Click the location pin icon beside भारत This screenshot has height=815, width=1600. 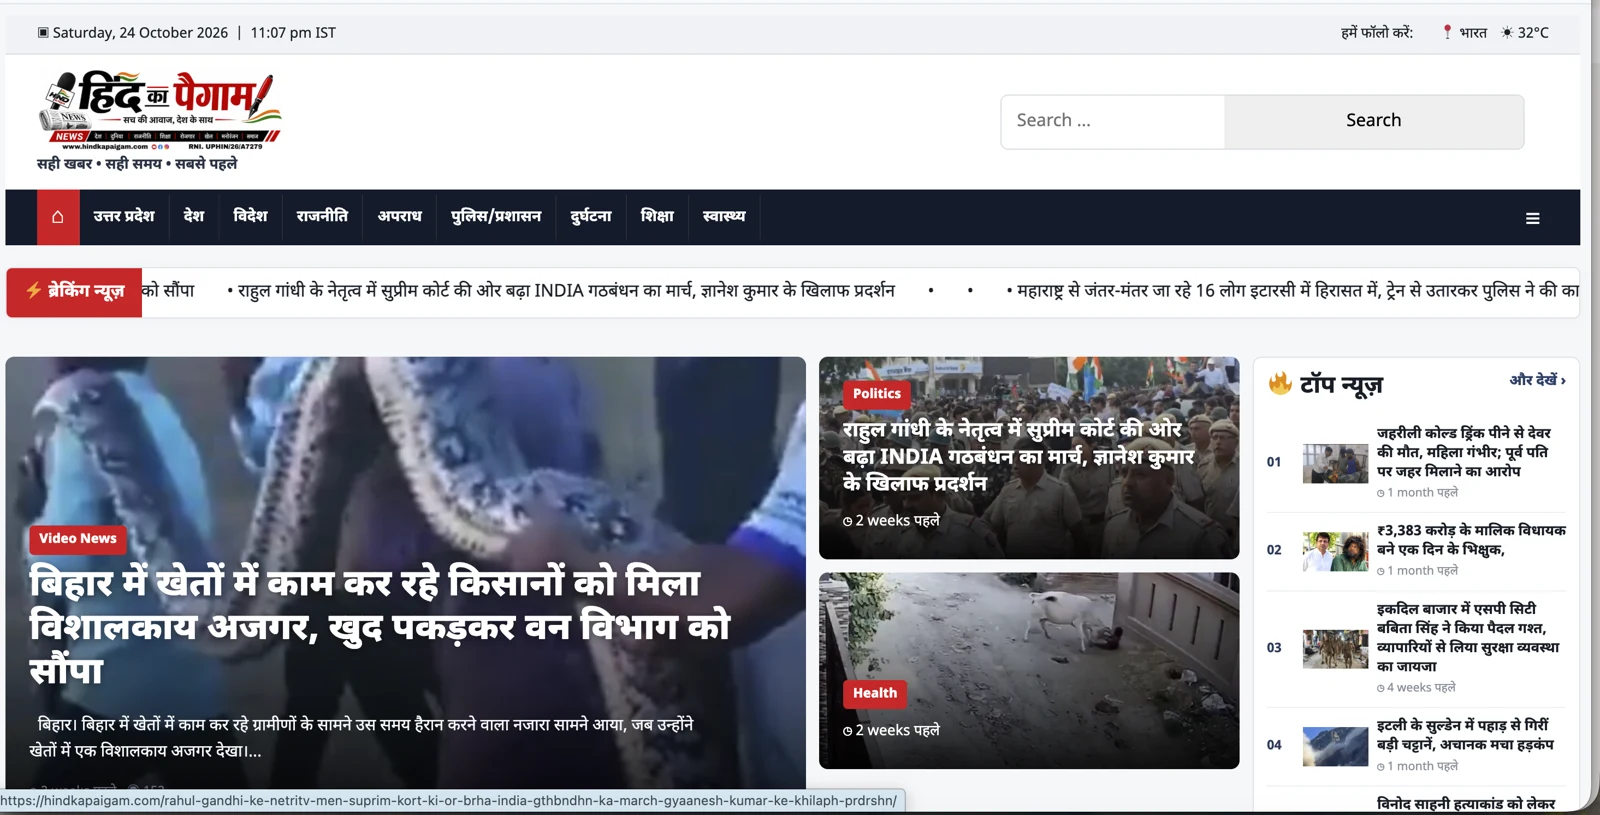click(1447, 32)
